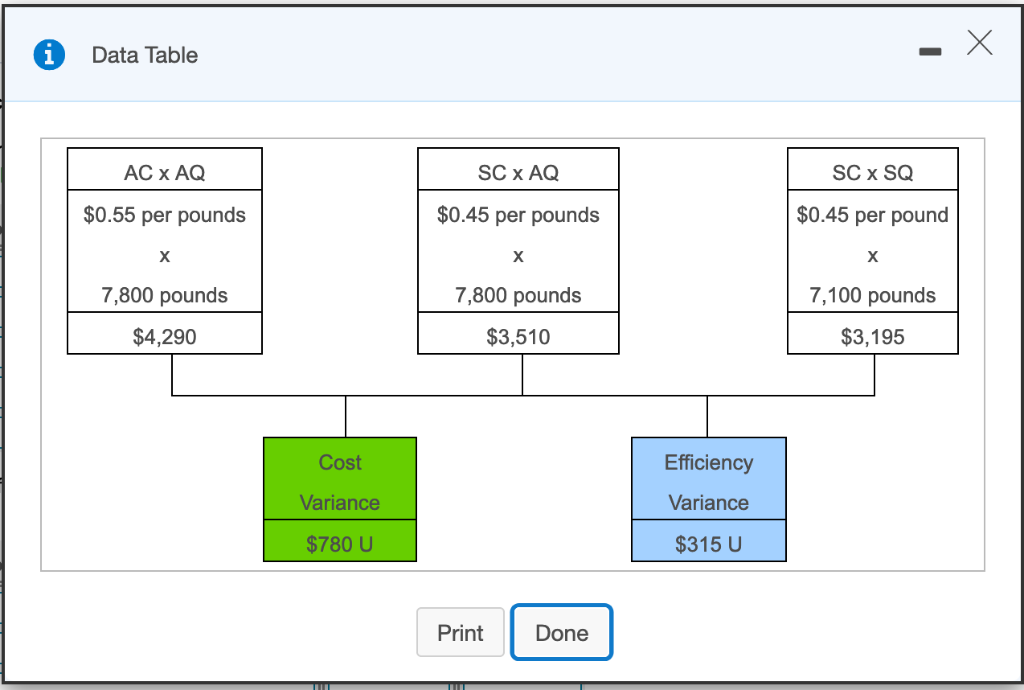Image resolution: width=1024 pixels, height=690 pixels.
Task: Click the 7,100 pounds quantity cell
Action: (x=872, y=295)
